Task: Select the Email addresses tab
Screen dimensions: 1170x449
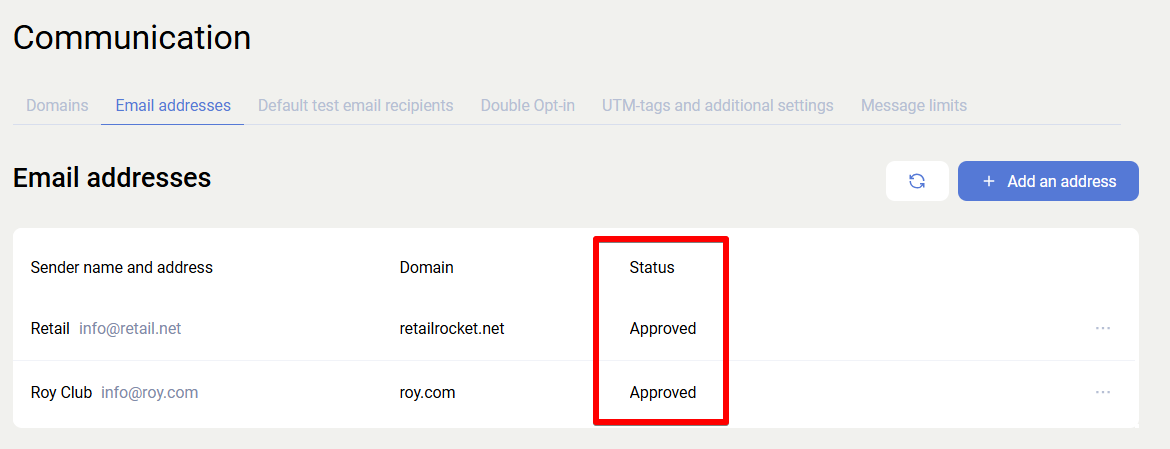Action: [x=173, y=105]
